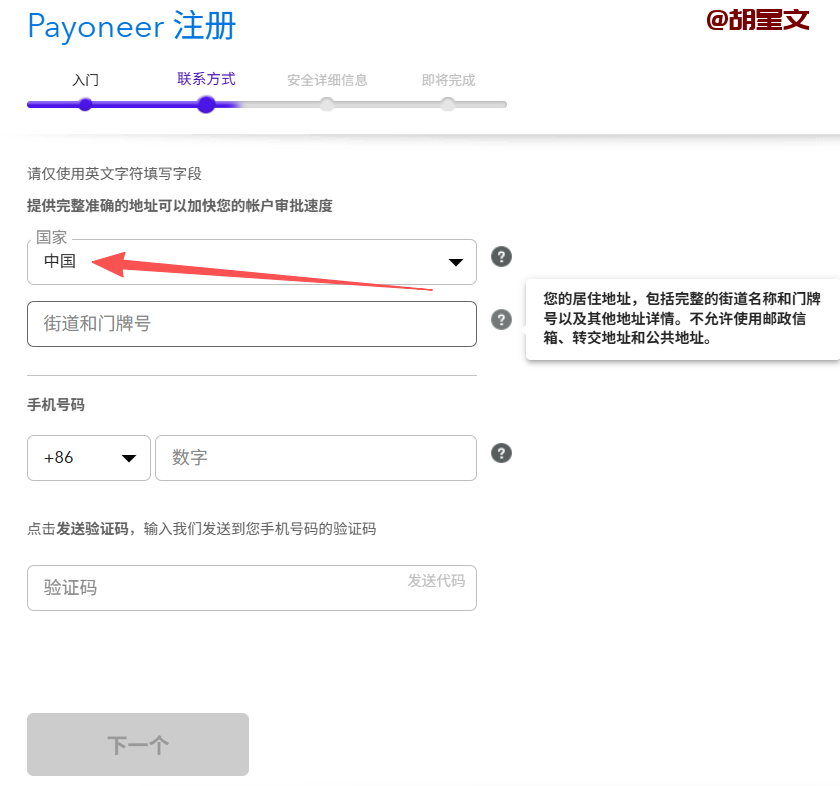Select the 联系方式 step label
This screenshot has height=786, width=840.
(206, 79)
